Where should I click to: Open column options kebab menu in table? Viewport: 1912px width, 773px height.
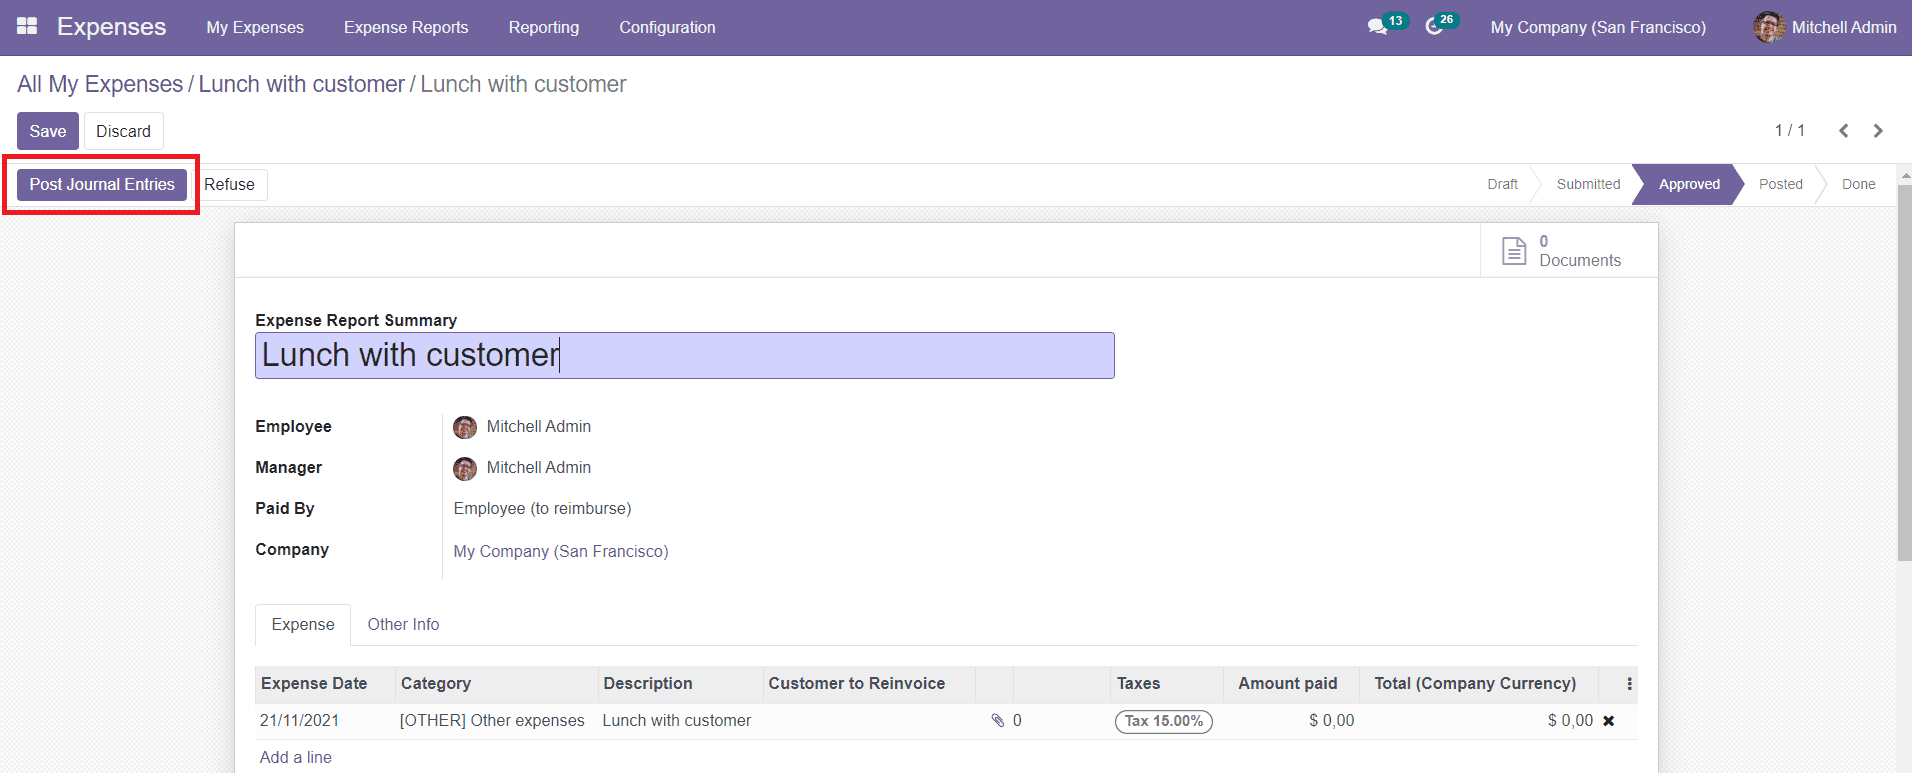pyautogui.click(x=1629, y=684)
